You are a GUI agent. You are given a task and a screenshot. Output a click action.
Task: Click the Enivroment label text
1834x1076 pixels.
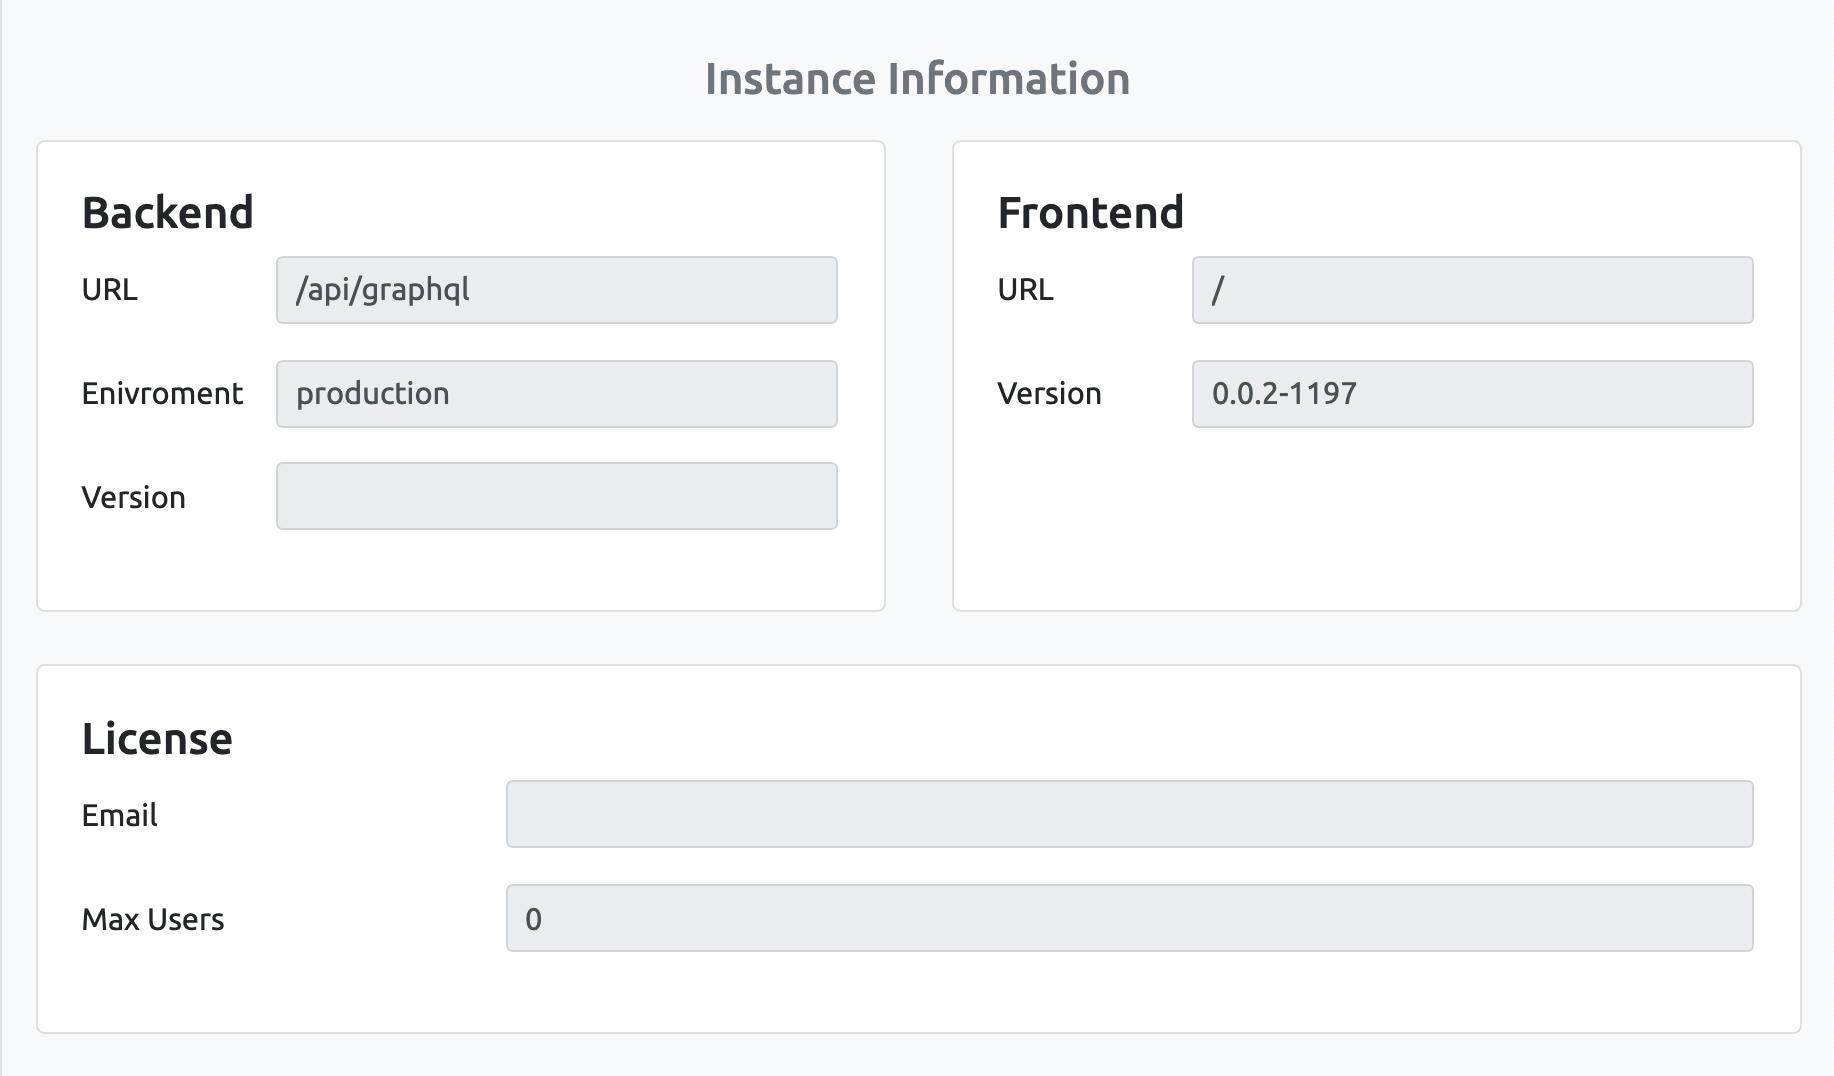click(x=162, y=393)
